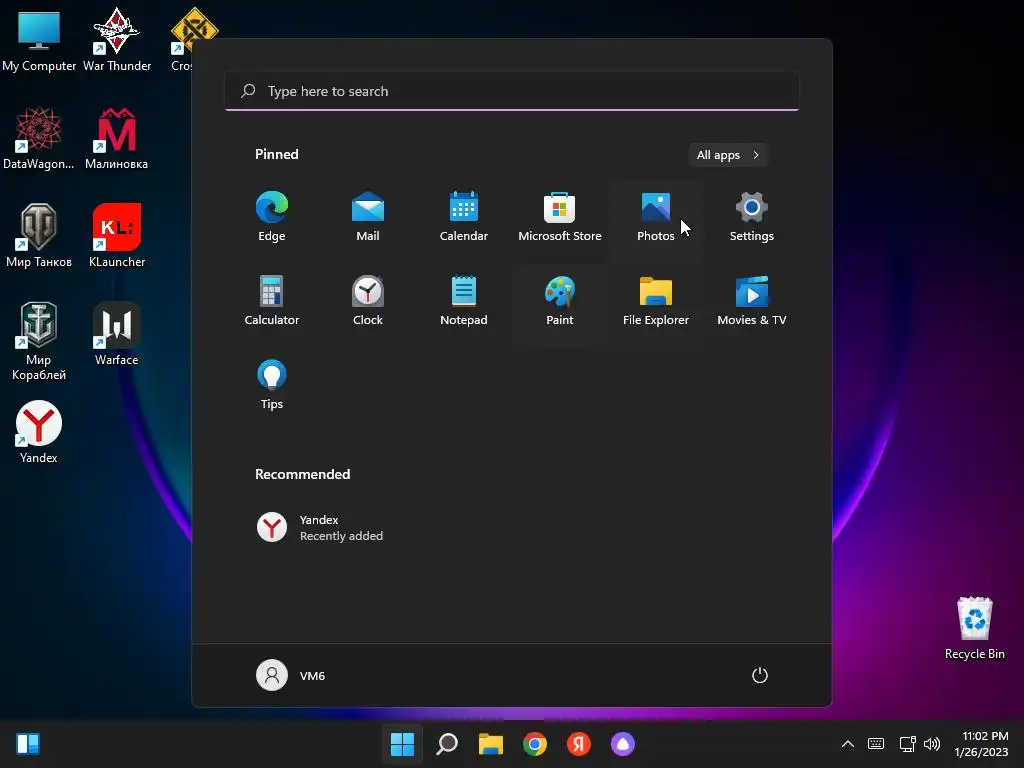1024x768 pixels.
Task: Select KLauncher desktop shortcut
Action: [117, 236]
